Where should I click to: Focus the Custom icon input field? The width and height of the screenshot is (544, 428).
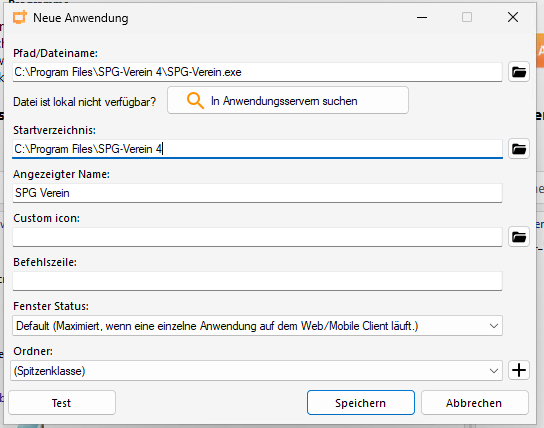coord(257,237)
